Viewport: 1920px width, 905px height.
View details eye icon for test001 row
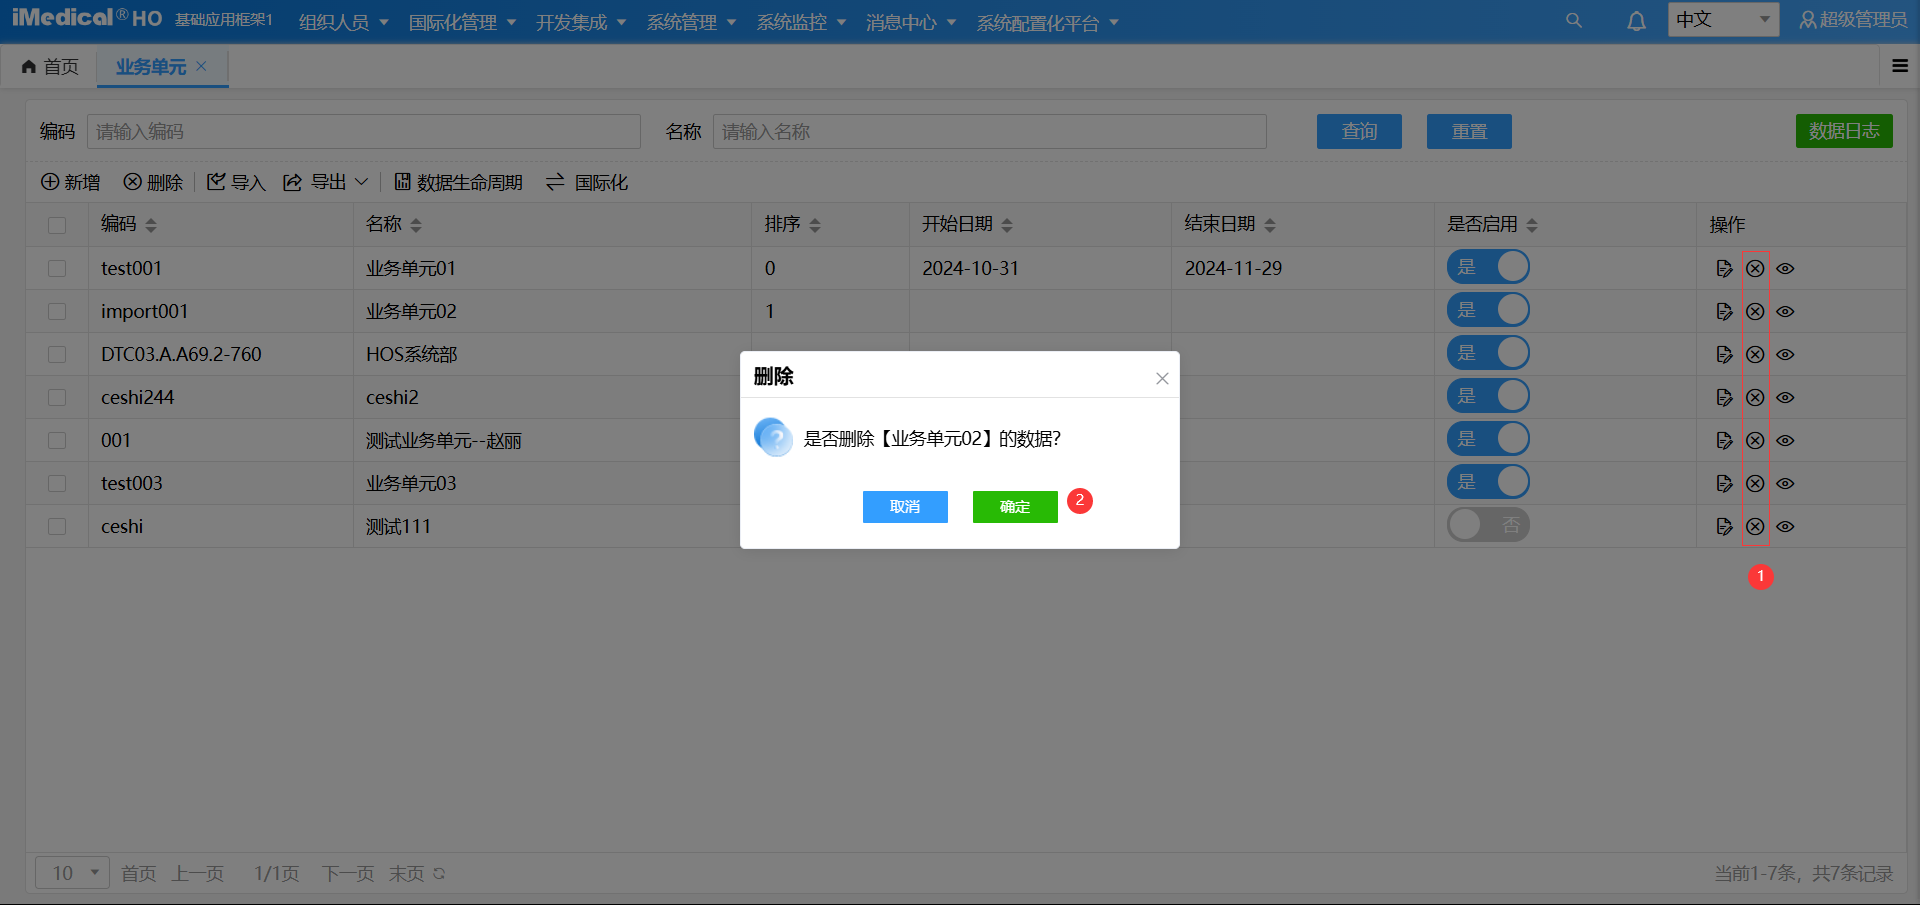[x=1785, y=268]
